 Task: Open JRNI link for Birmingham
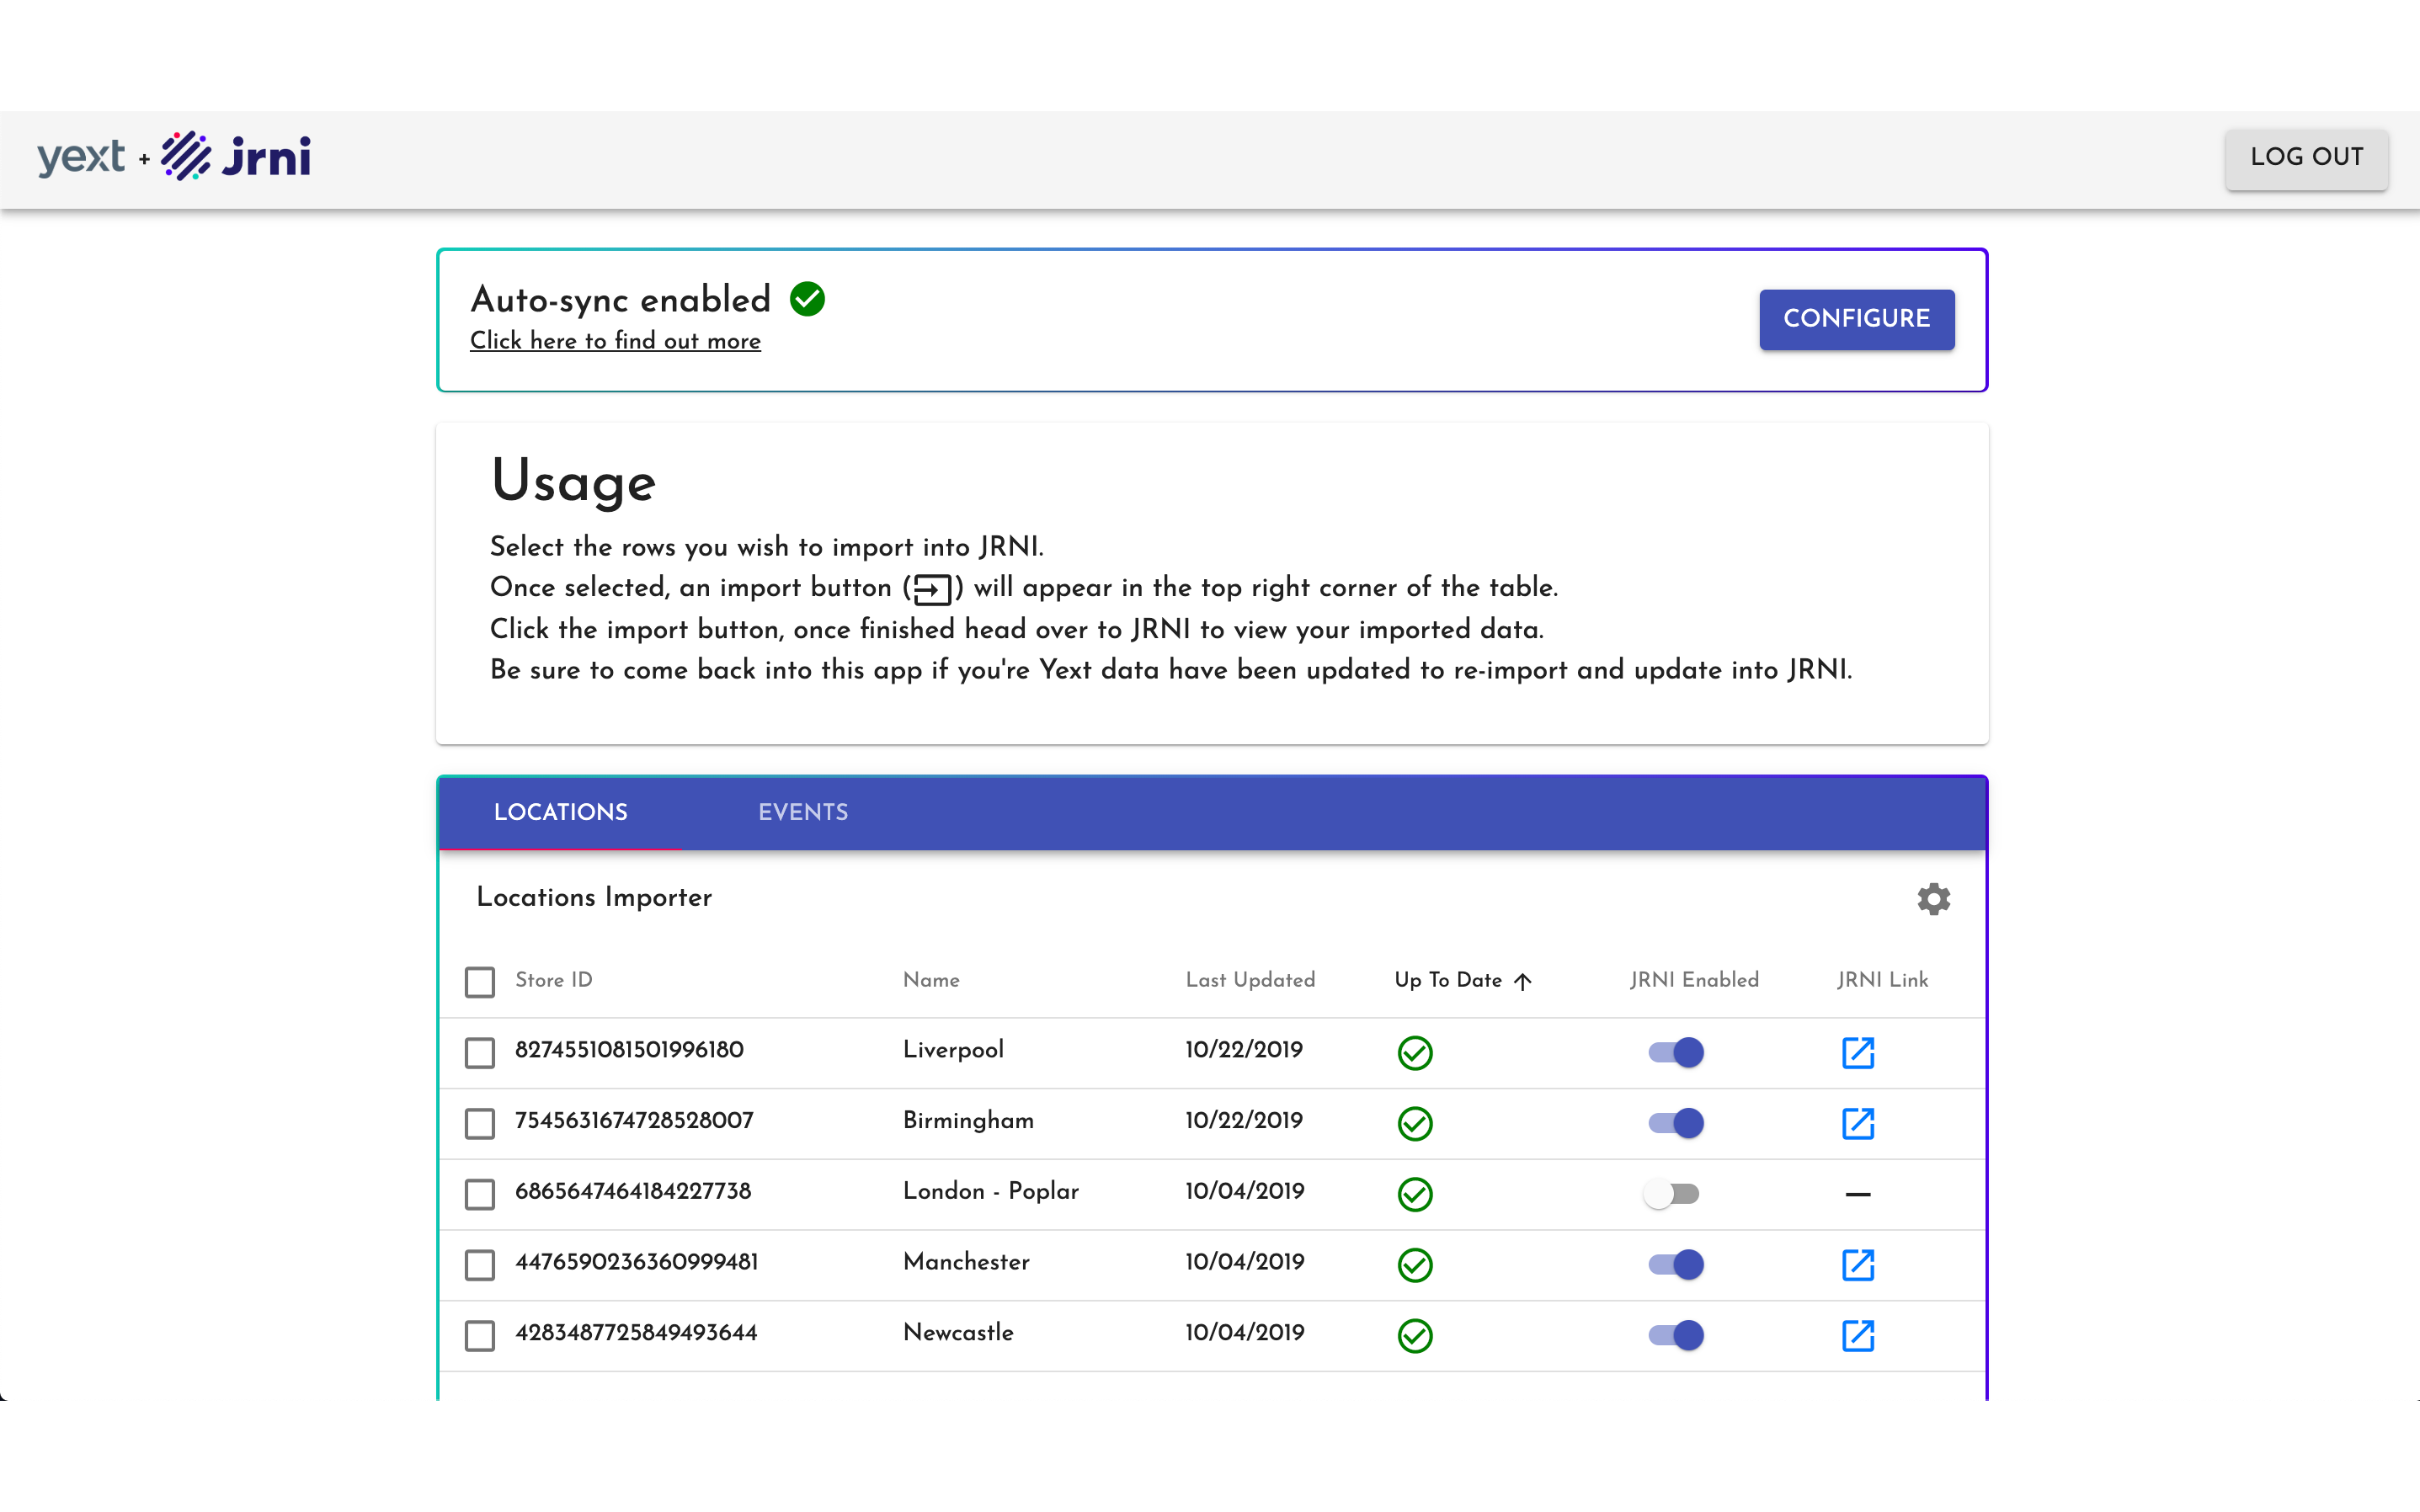(1857, 1123)
